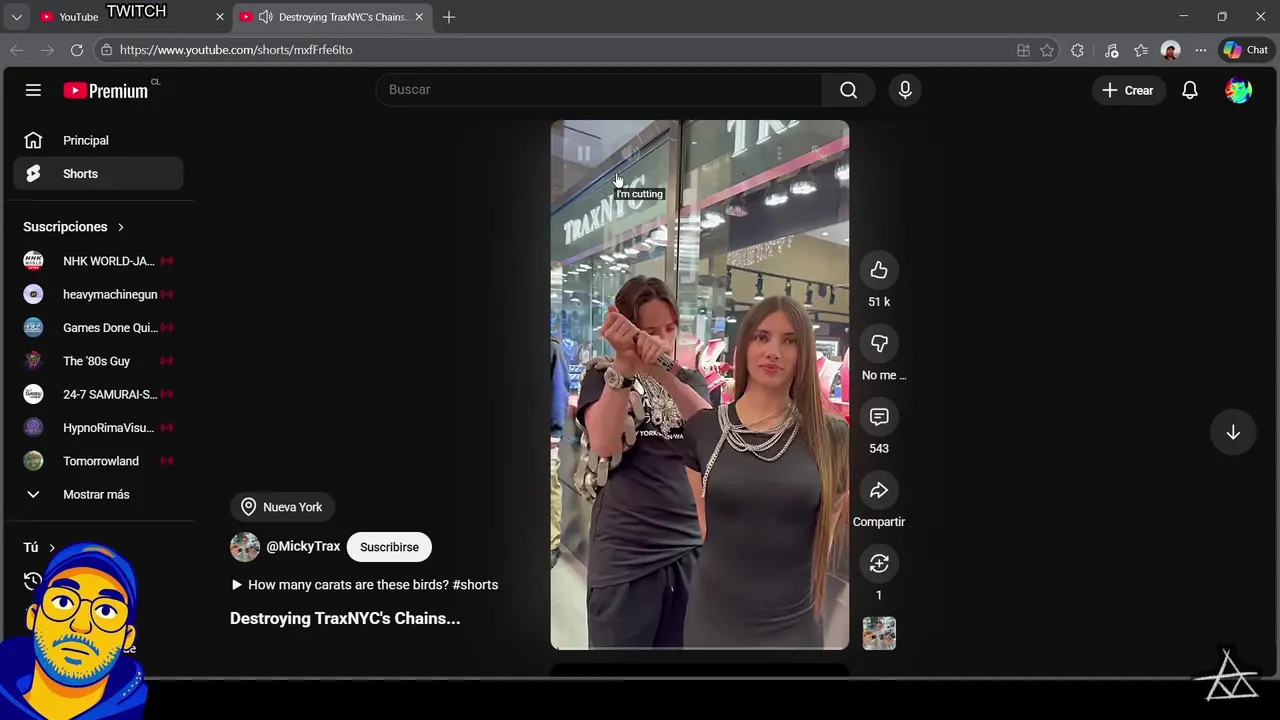
Task: Go to the next Short arrow
Action: pyautogui.click(x=1233, y=432)
